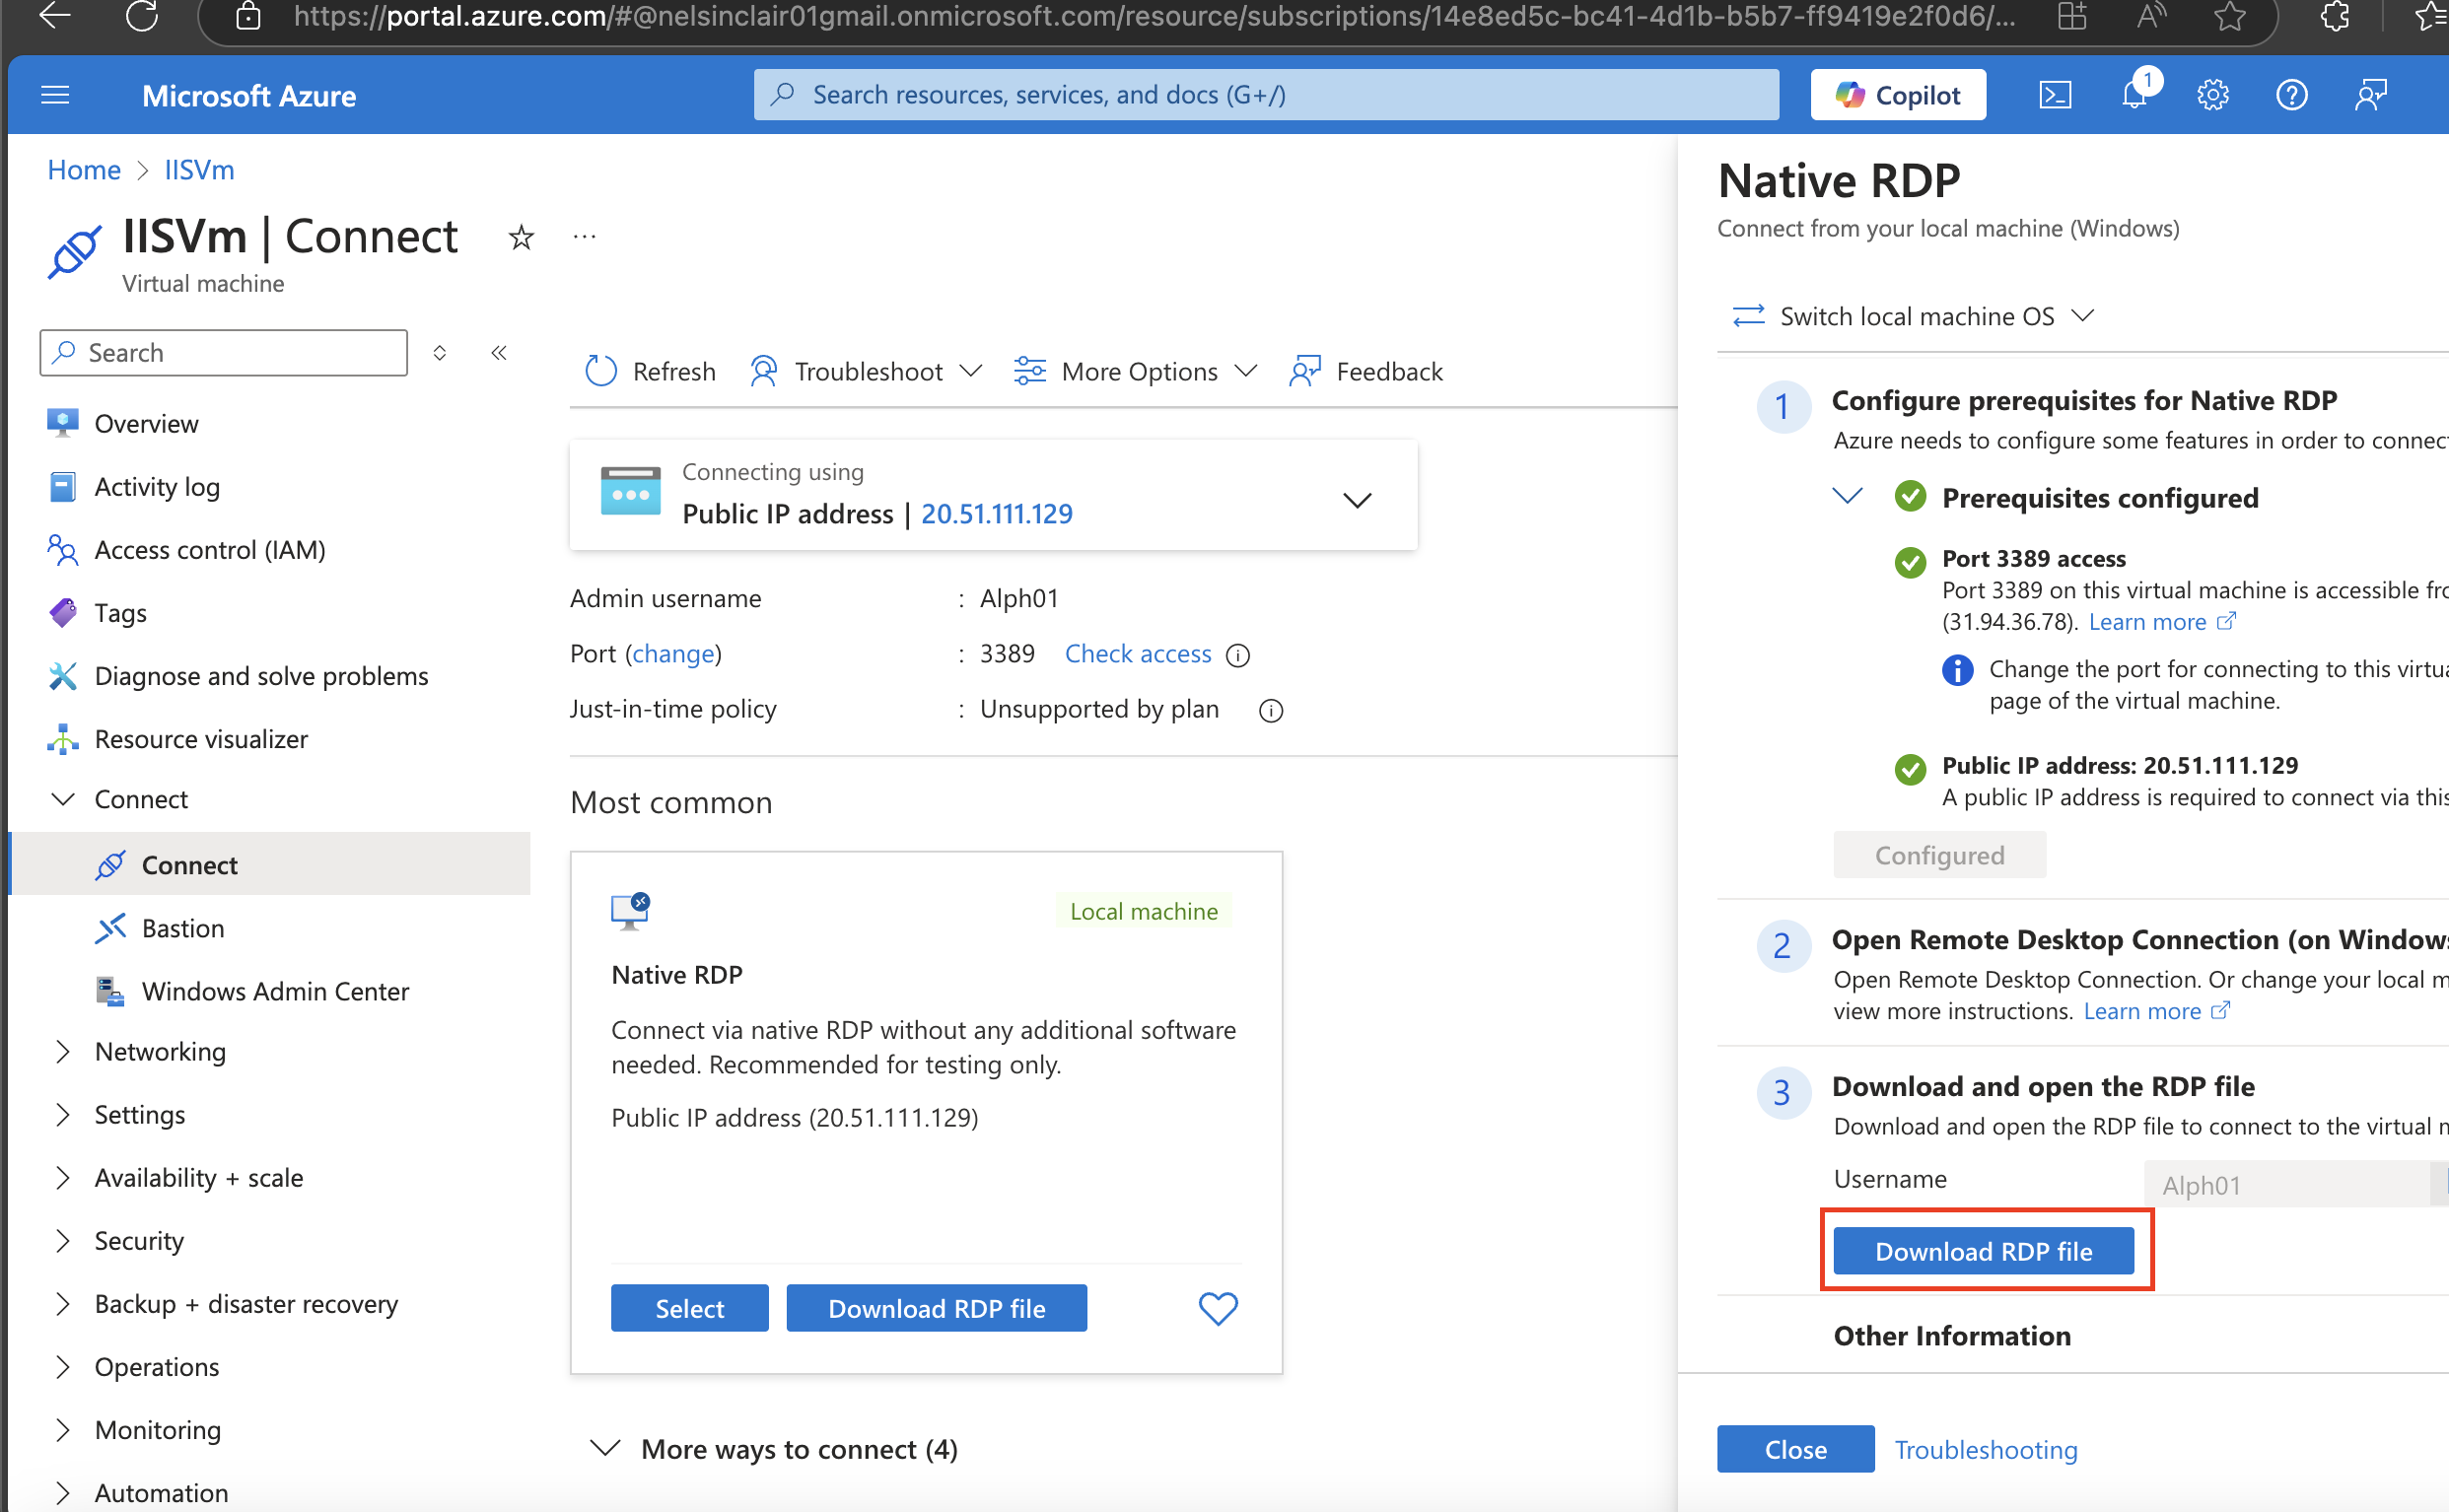Image resolution: width=2449 pixels, height=1512 pixels.
Task: Open the Azure portal hamburger menu
Action: click(x=55, y=96)
